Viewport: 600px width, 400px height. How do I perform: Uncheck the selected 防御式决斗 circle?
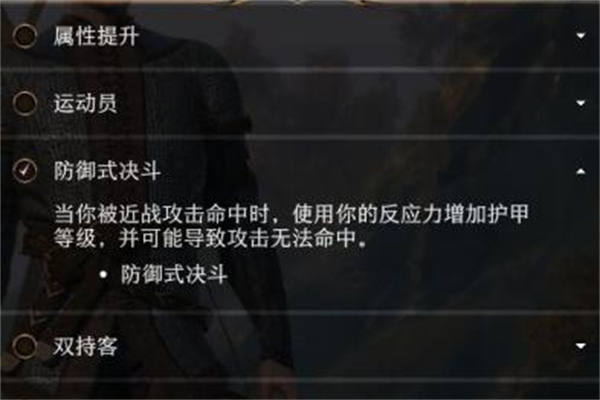(x=24, y=170)
